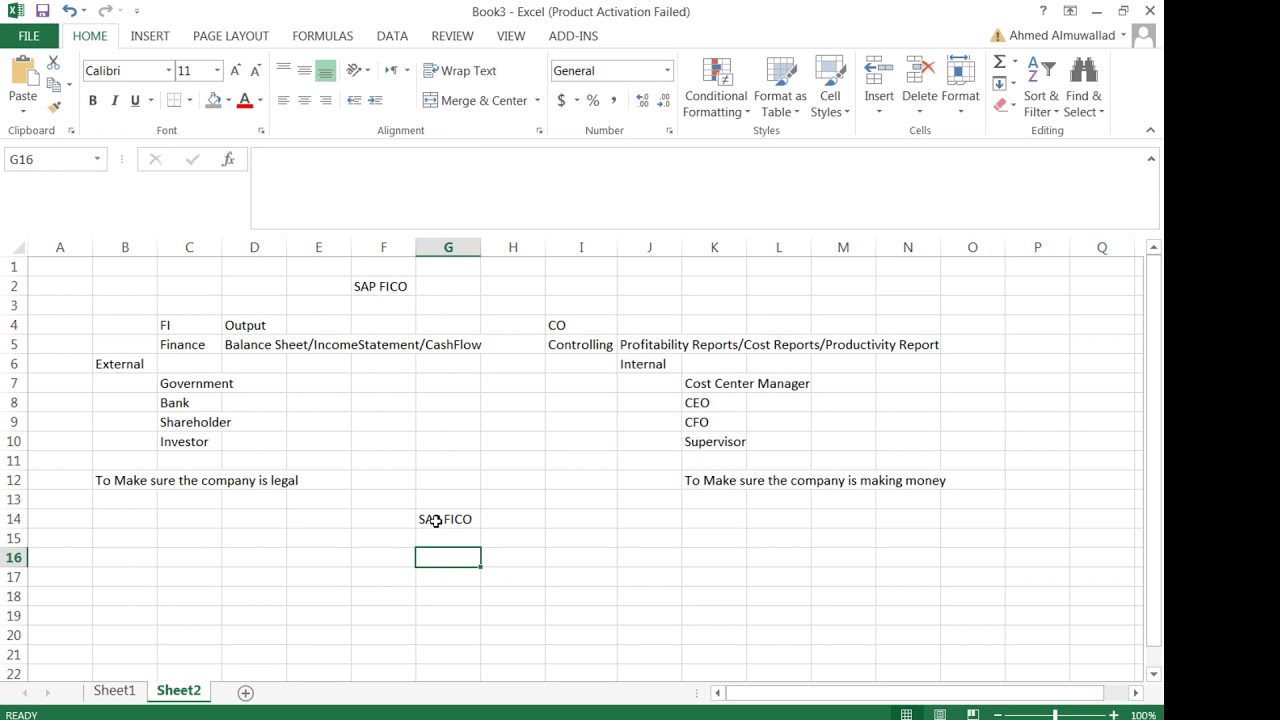Switch to Normal view in status bar
The width and height of the screenshot is (1280, 720).
click(x=907, y=714)
